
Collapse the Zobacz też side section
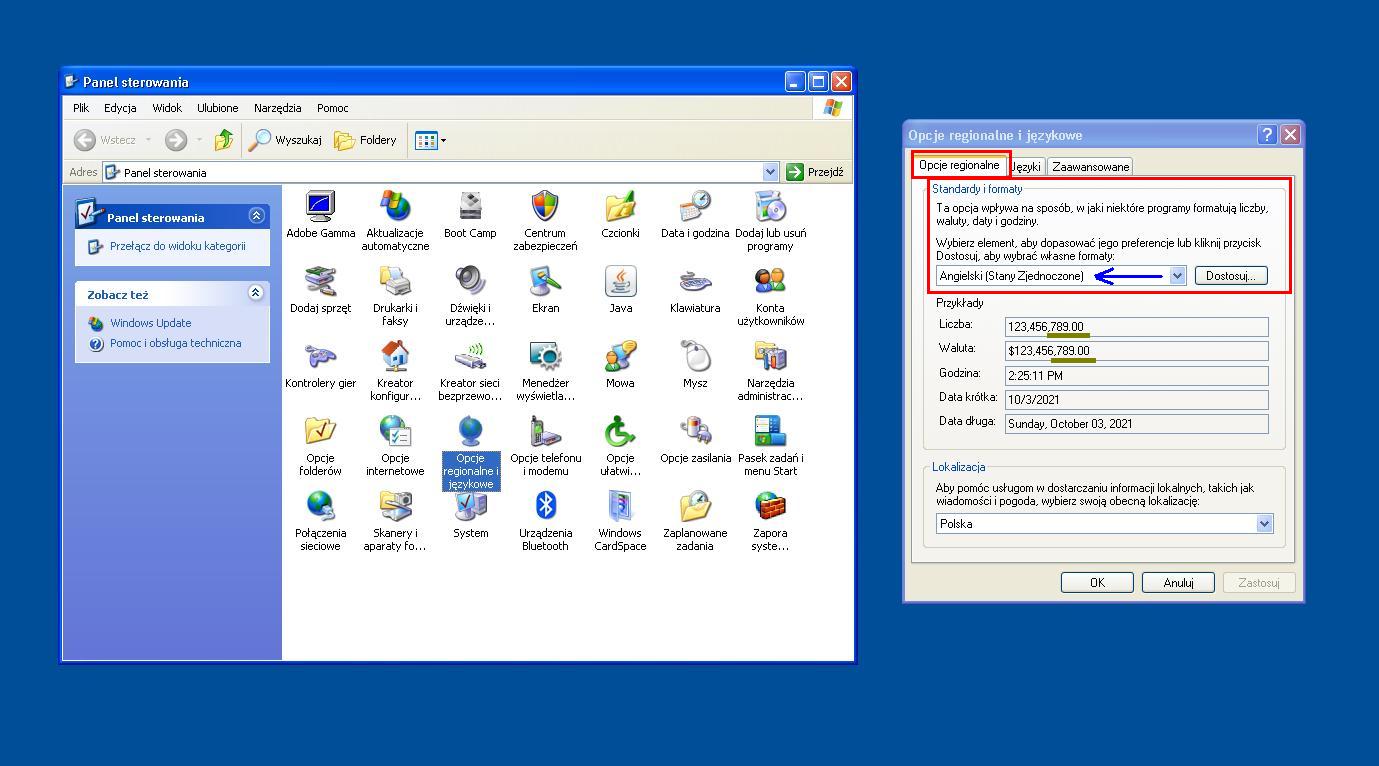pos(256,293)
